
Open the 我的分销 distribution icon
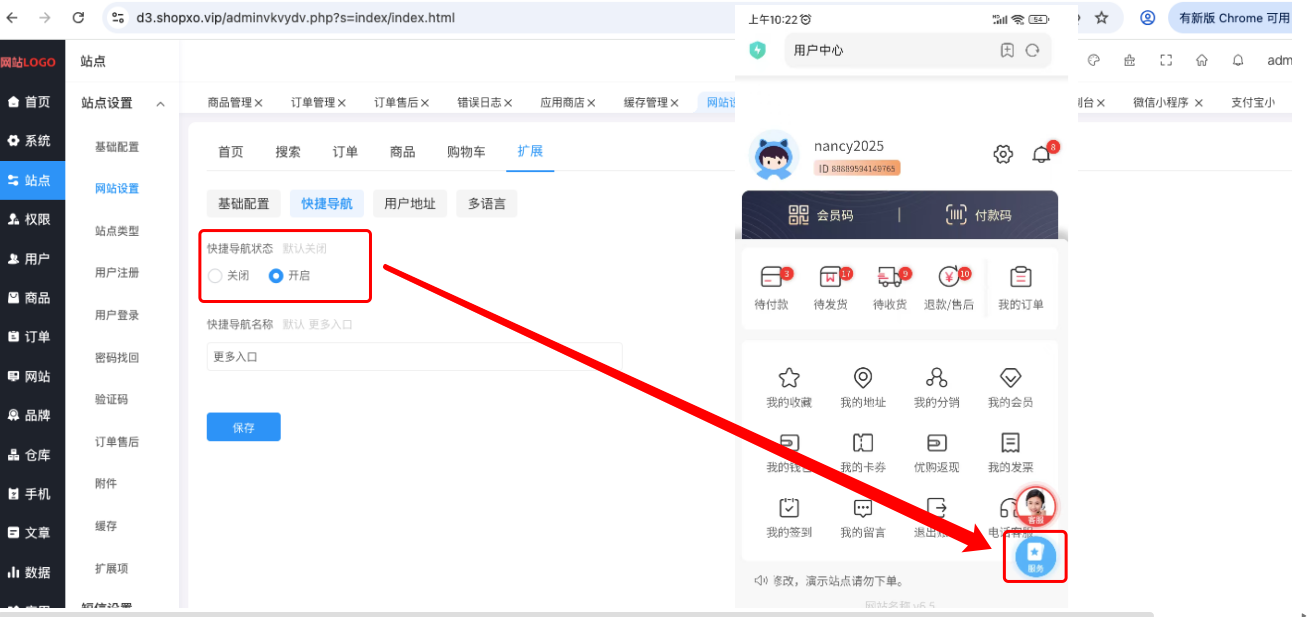point(937,377)
